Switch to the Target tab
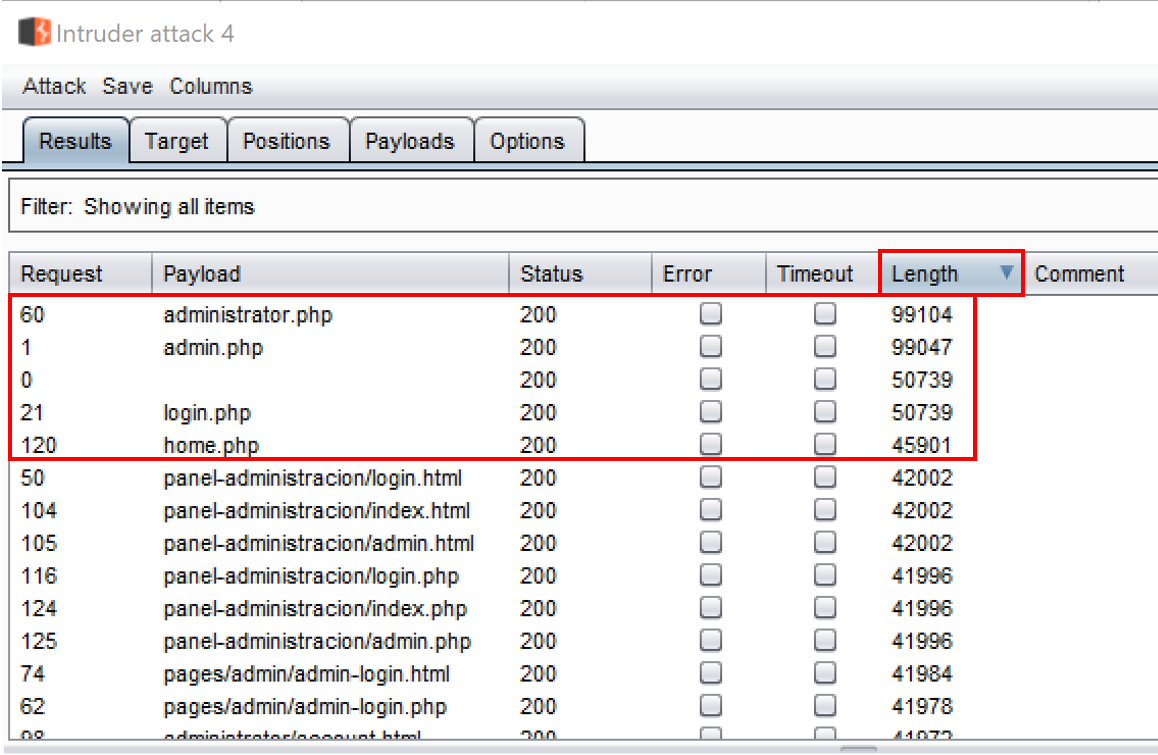This screenshot has height=755, width=1158. coord(177,141)
